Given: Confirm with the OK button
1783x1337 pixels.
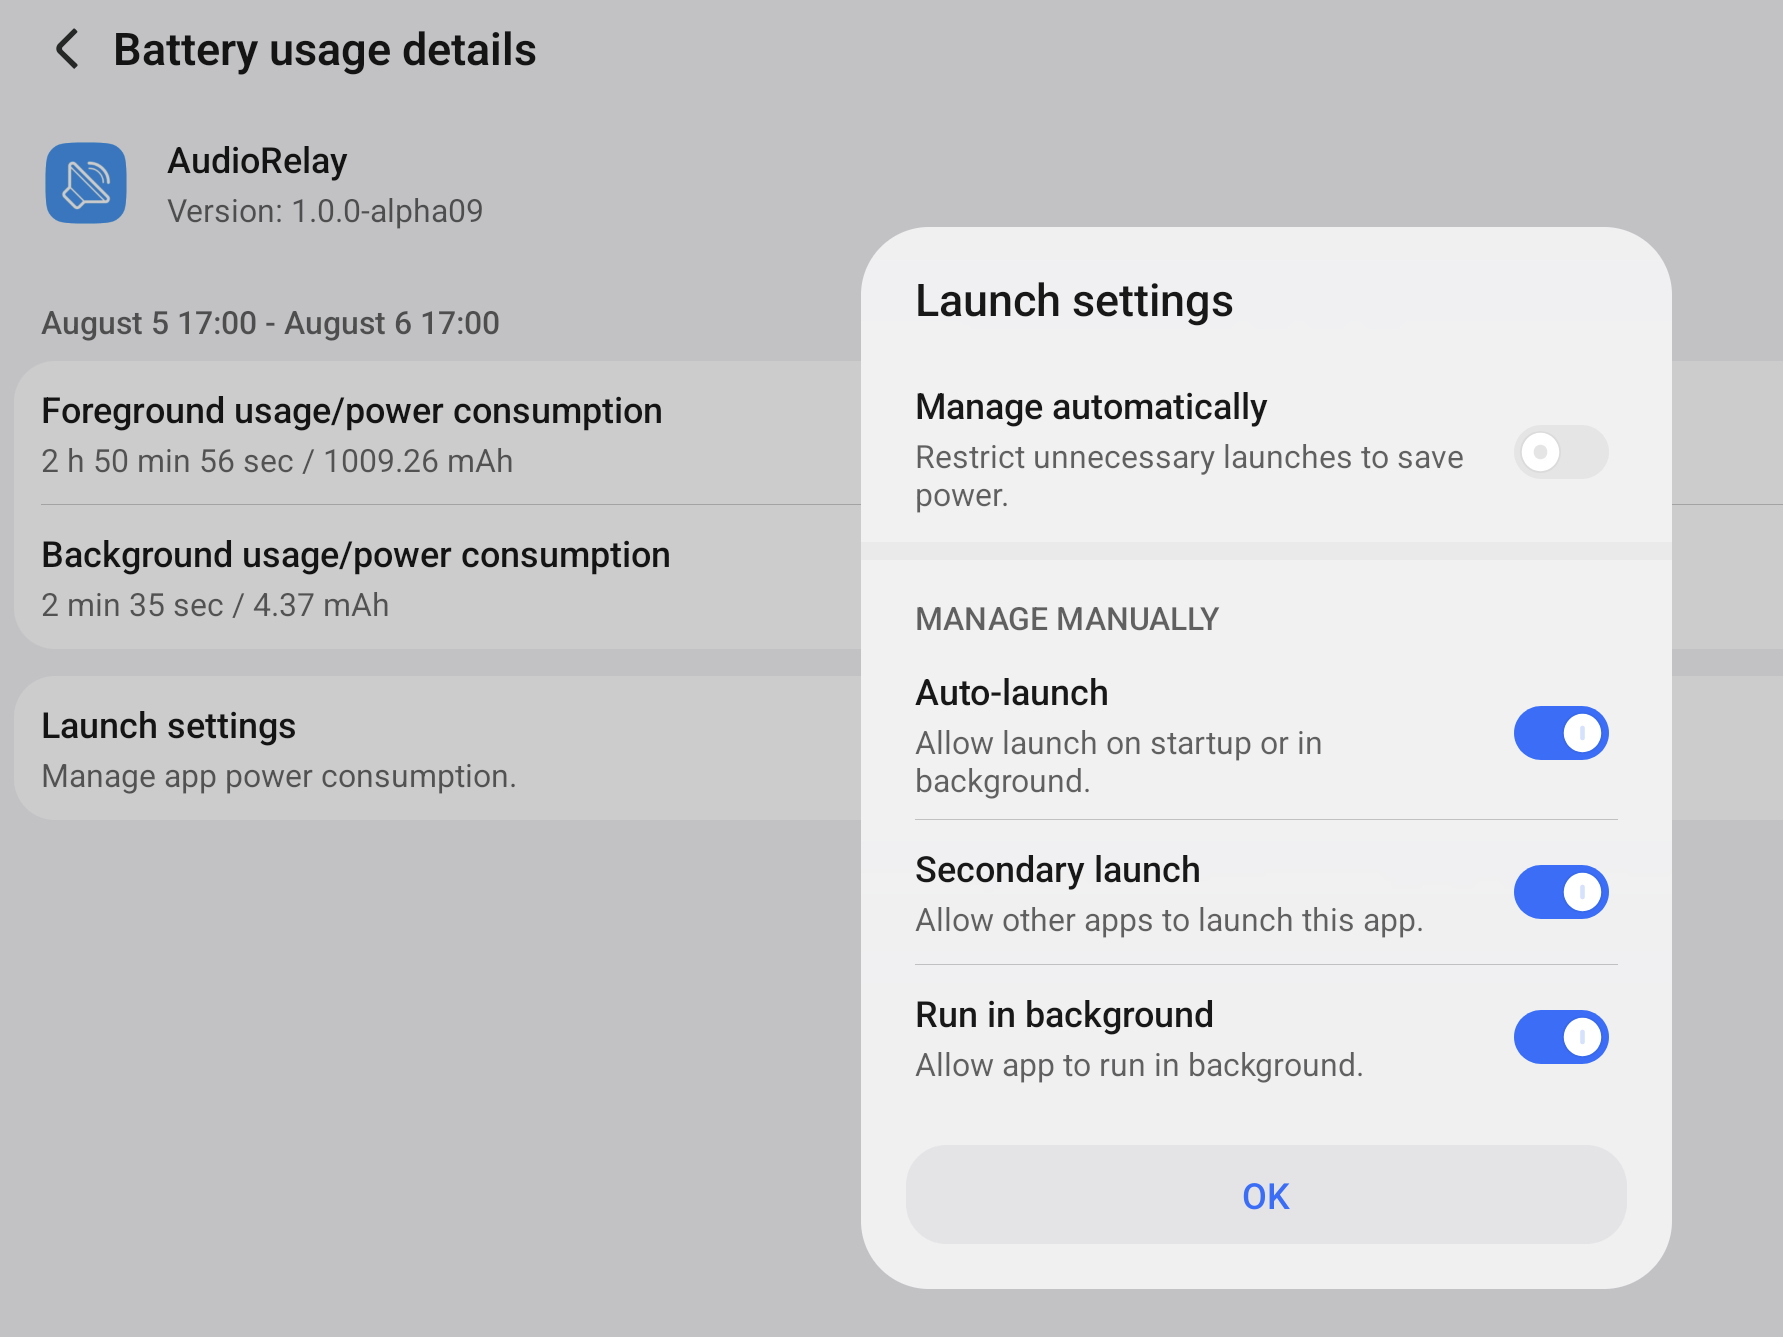Looking at the screenshot, I should click(1265, 1195).
